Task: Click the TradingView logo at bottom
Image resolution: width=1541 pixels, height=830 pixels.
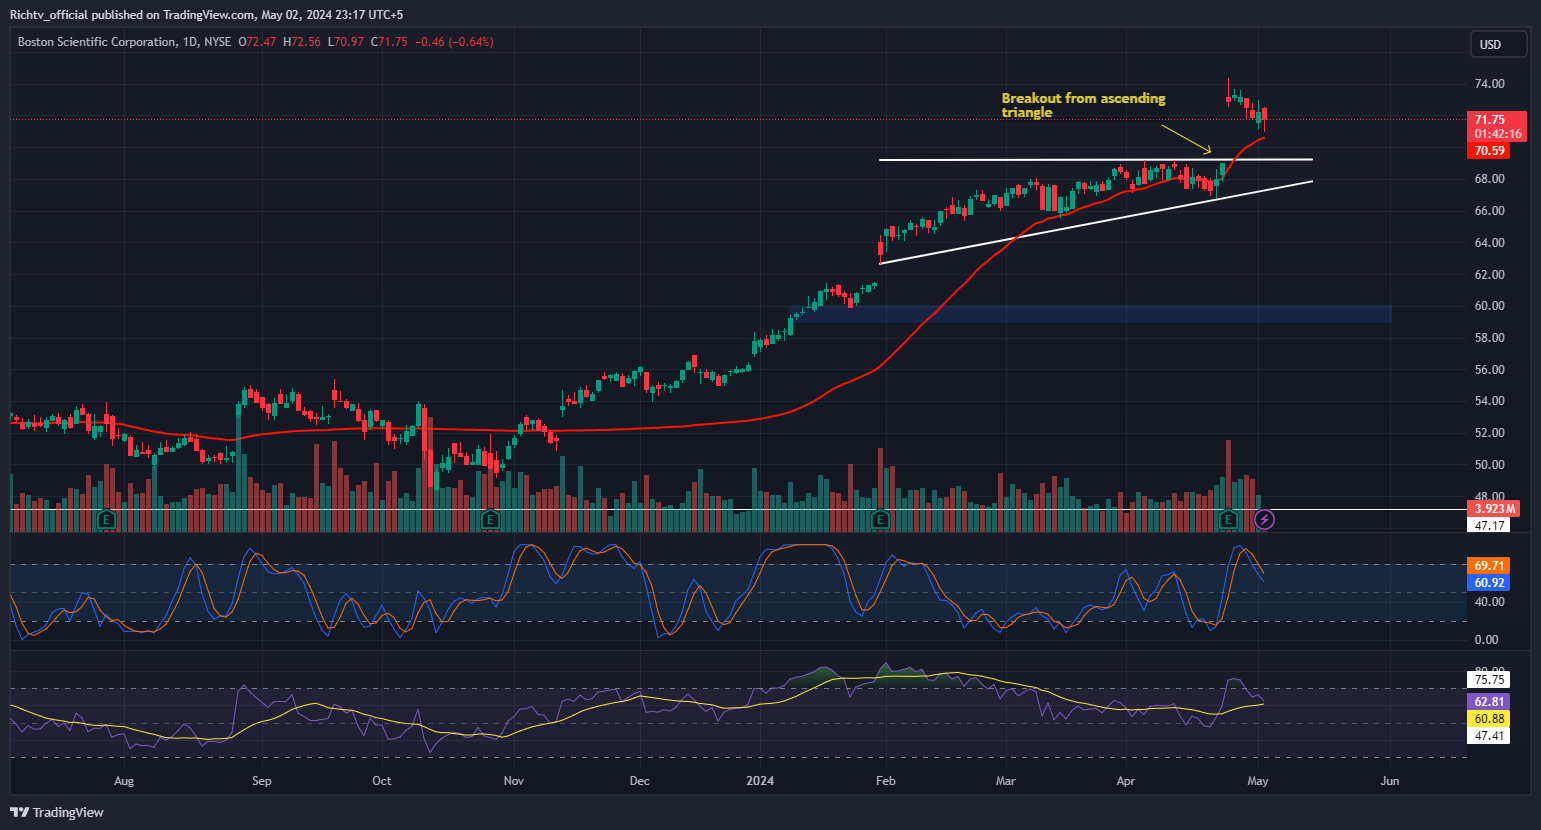Action: pos(58,812)
